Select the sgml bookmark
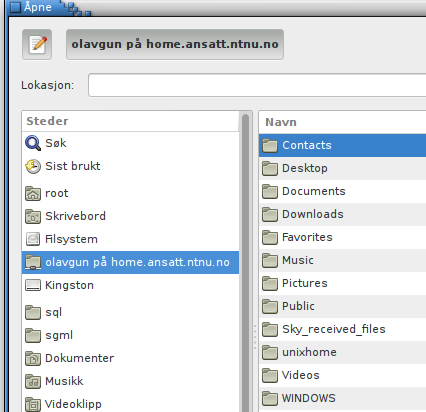426x412 pixels. coord(130,335)
